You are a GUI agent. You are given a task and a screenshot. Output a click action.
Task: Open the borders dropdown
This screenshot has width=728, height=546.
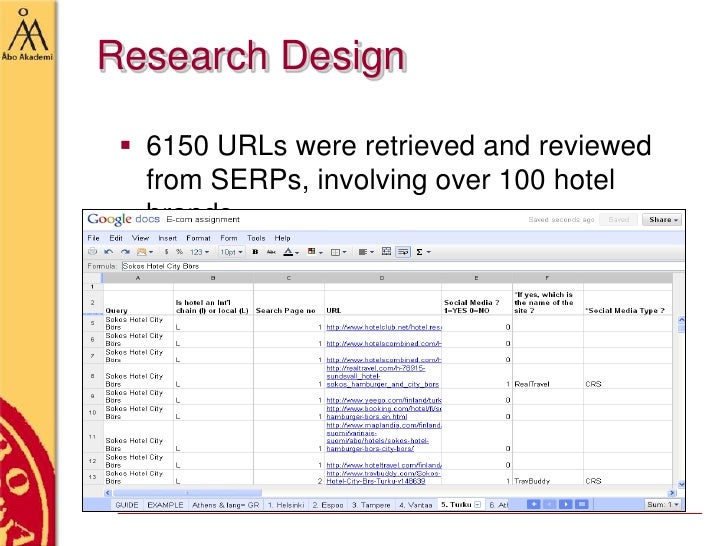(x=338, y=252)
